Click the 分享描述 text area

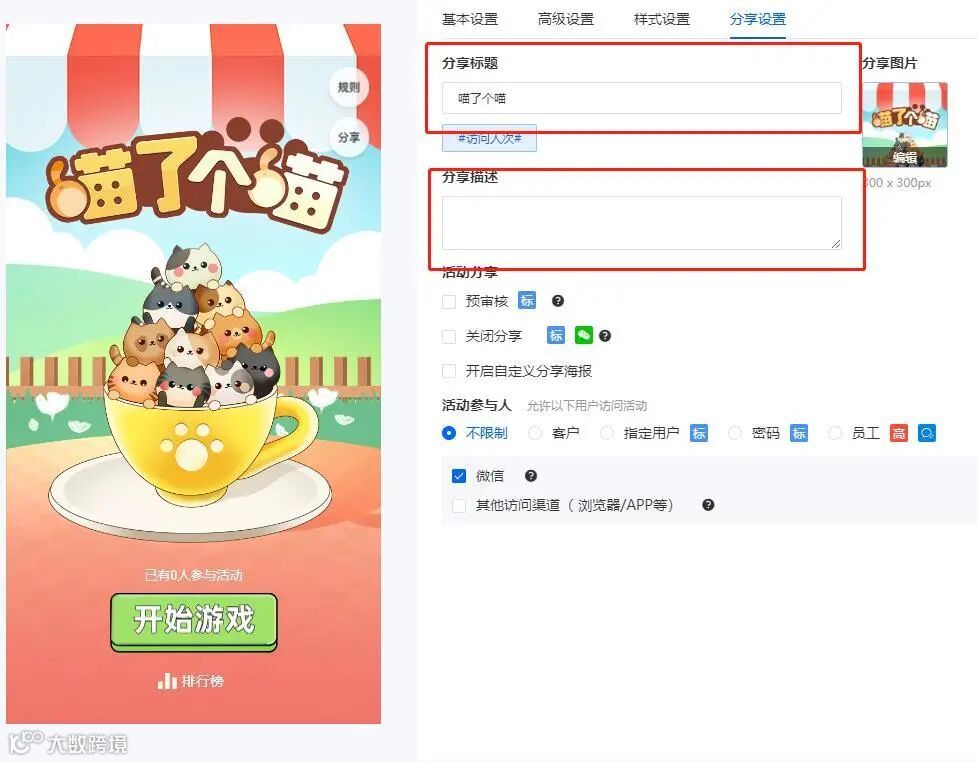[x=642, y=223]
